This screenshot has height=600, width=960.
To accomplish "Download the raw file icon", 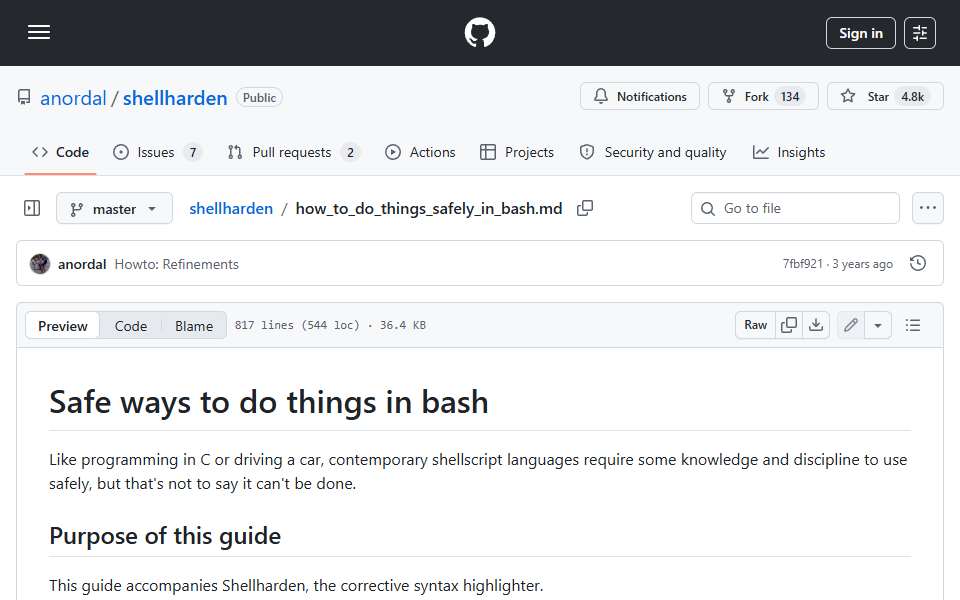I will point(816,325).
